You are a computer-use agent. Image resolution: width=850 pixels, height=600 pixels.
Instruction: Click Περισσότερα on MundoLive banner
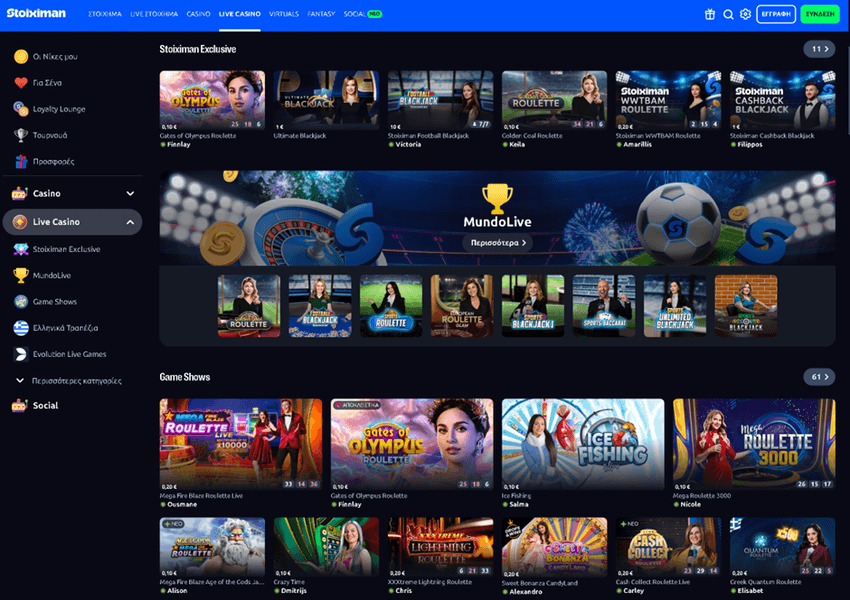tap(498, 243)
